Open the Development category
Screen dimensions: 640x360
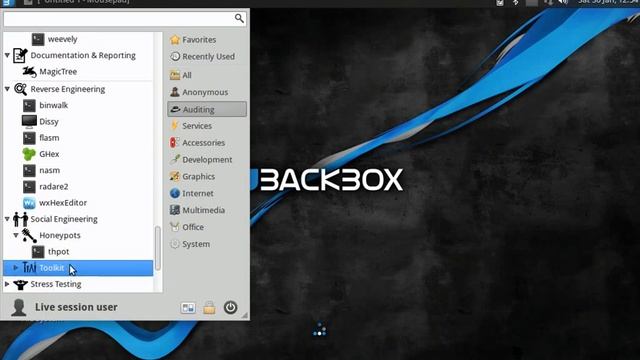coord(207,160)
